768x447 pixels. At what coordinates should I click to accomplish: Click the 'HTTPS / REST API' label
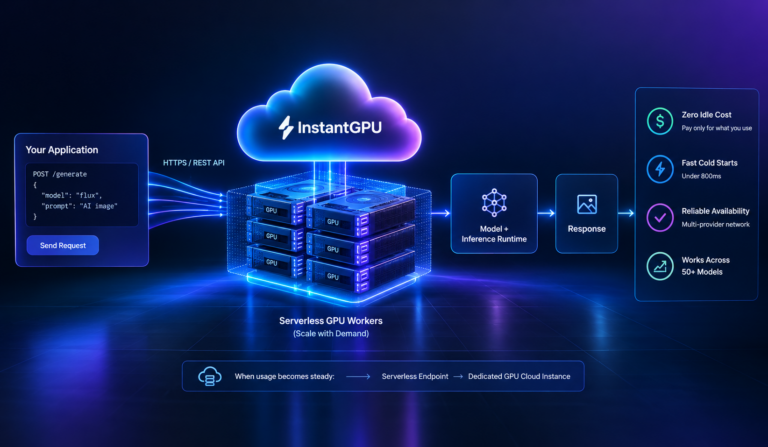click(193, 163)
